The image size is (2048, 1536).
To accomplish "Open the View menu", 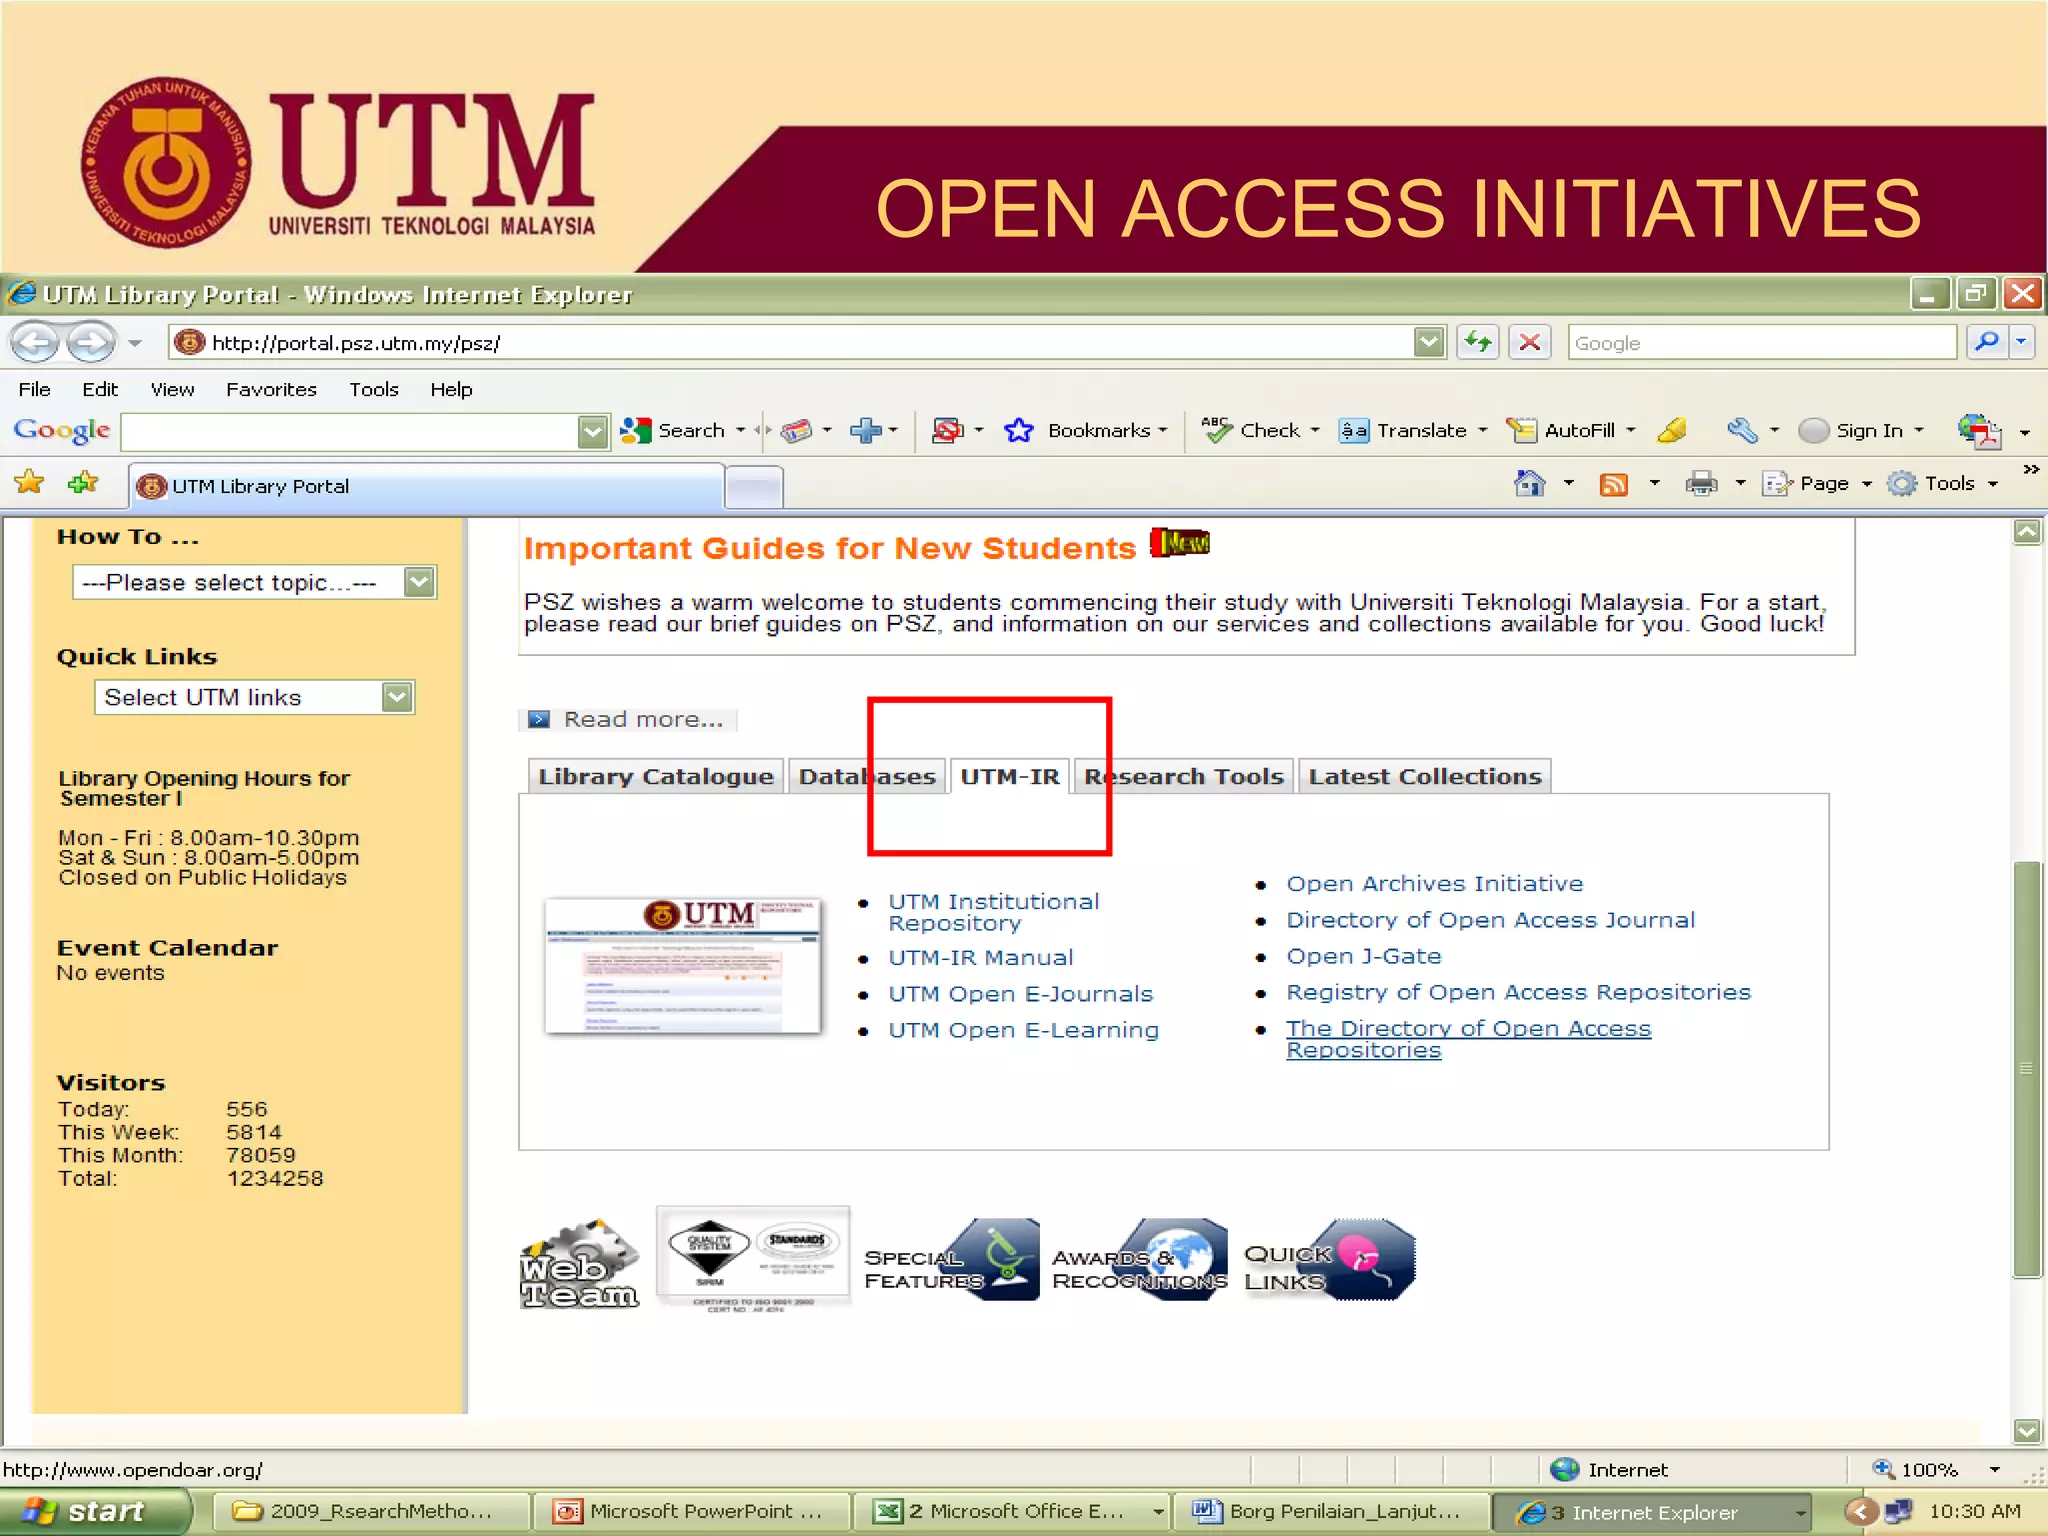I will coord(172,390).
